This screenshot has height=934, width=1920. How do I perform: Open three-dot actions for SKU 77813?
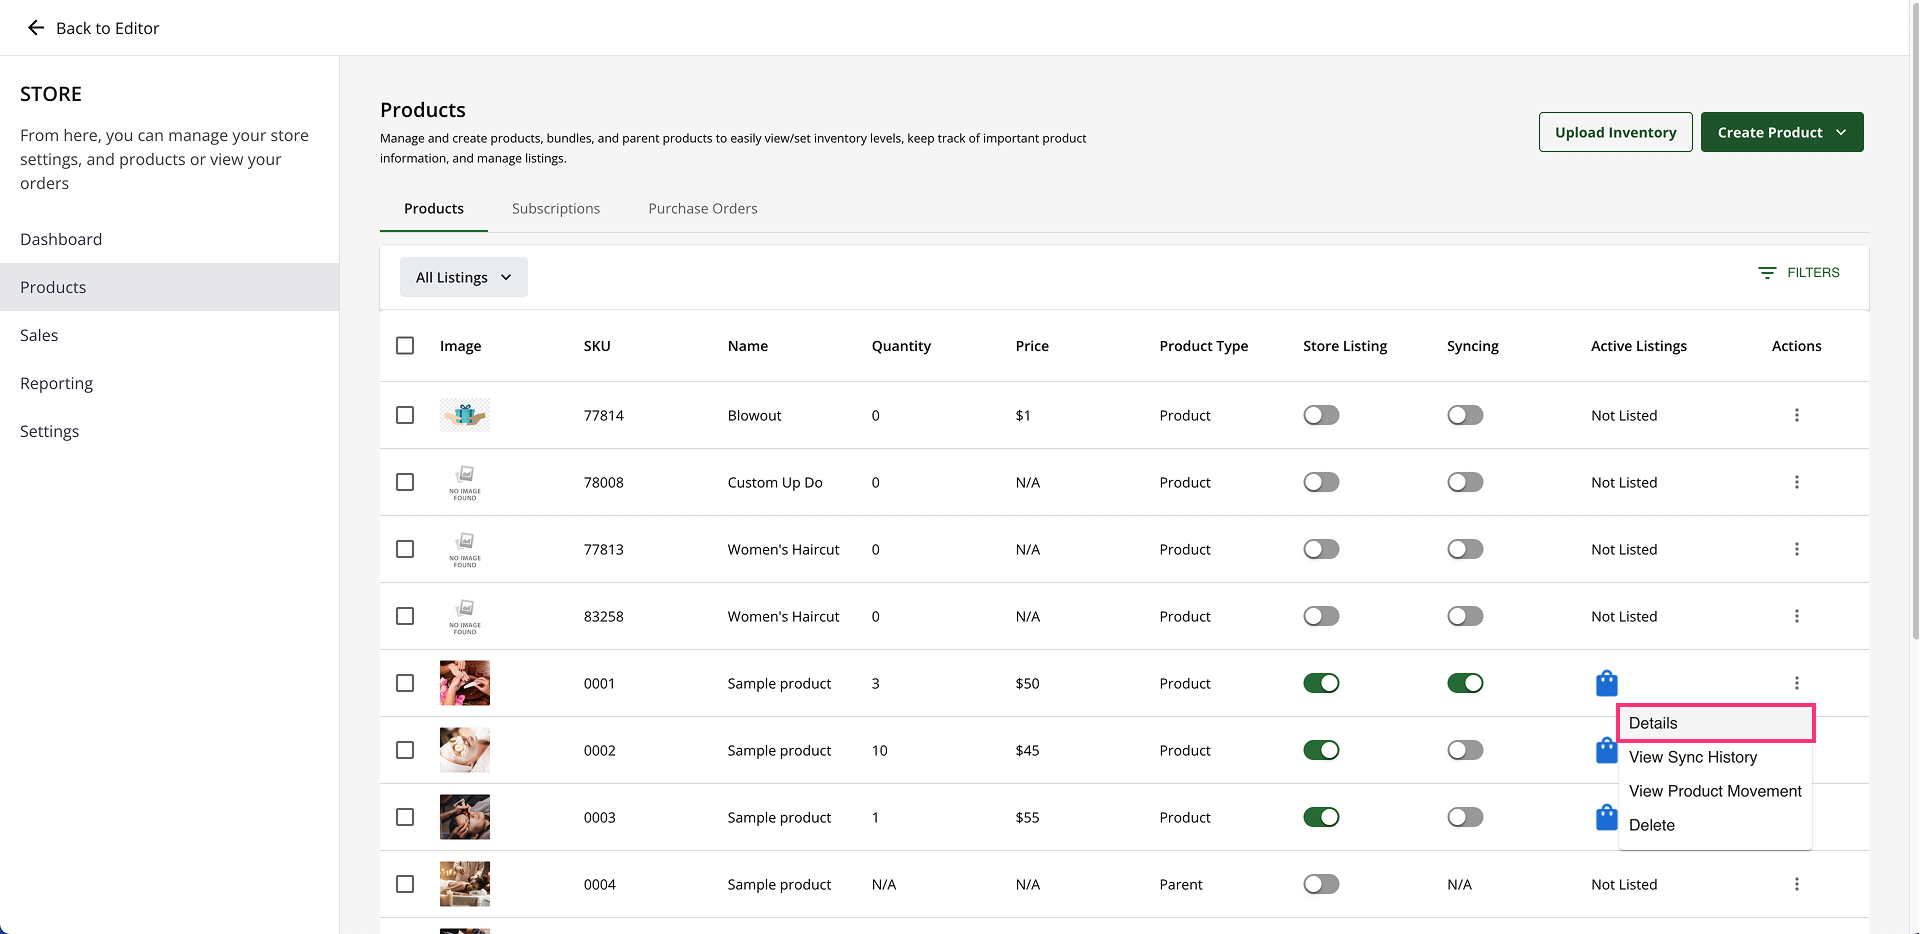point(1796,549)
